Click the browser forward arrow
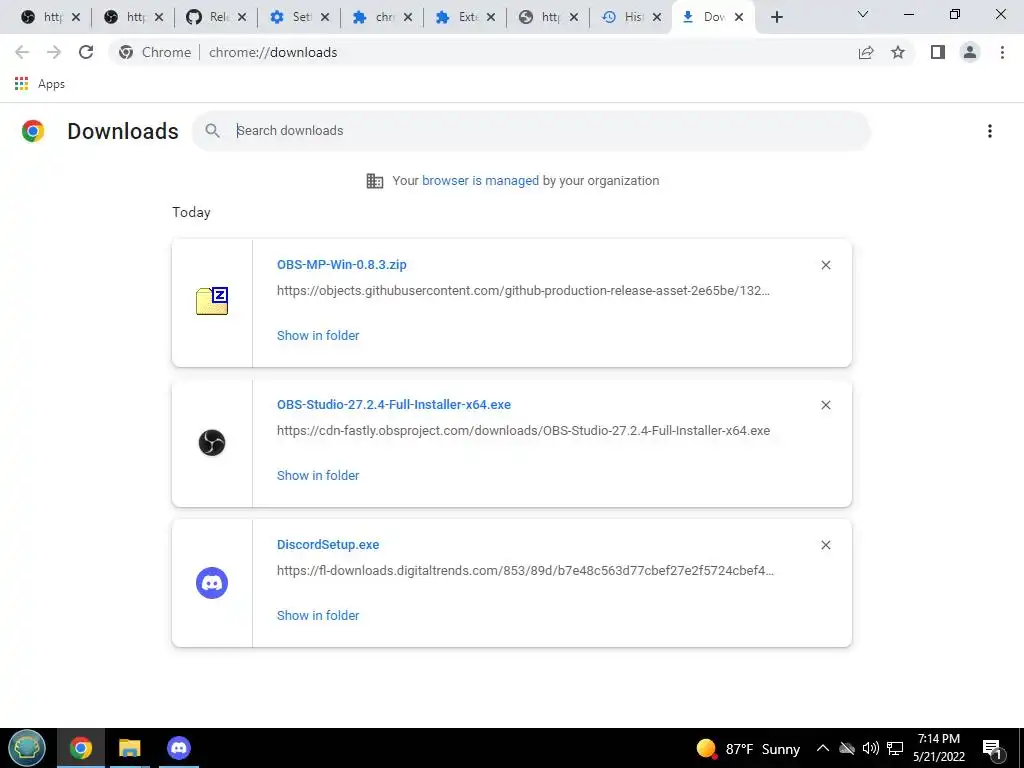 click(54, 52)
